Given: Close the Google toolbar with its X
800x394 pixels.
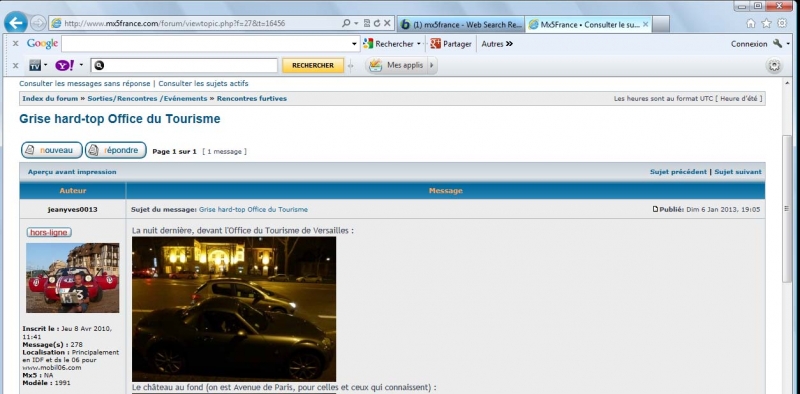Looking at the screenshot, I should pos(15,44).
